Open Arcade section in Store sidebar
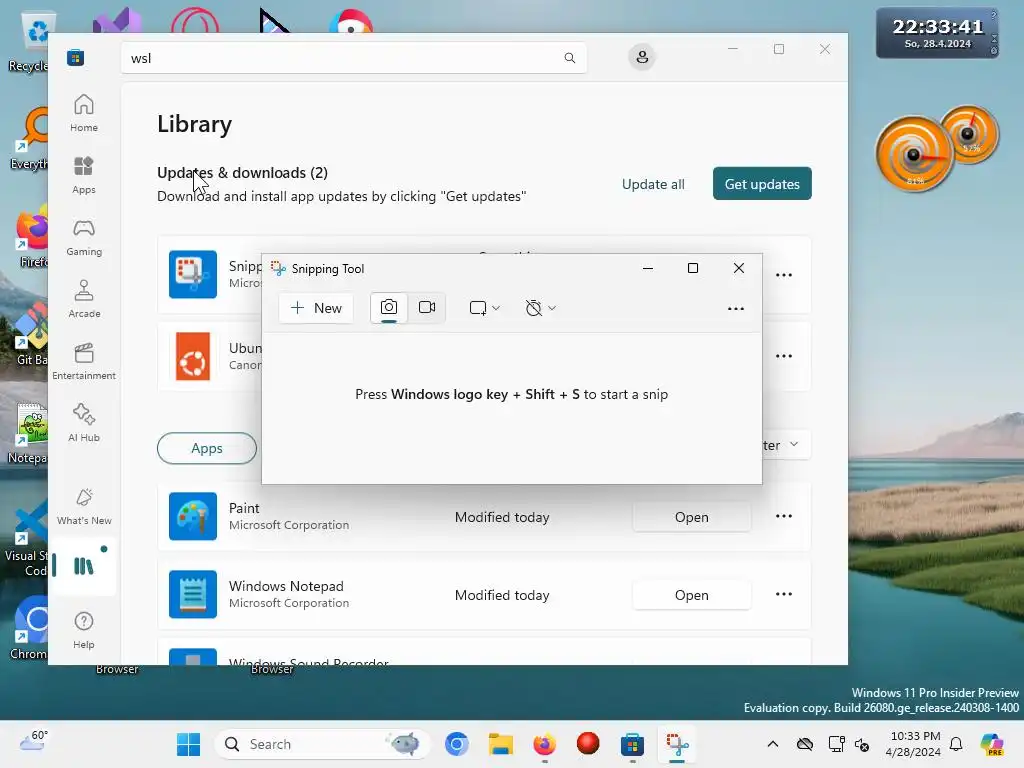This screenshot has height=768, width=1024. [84, 299]
